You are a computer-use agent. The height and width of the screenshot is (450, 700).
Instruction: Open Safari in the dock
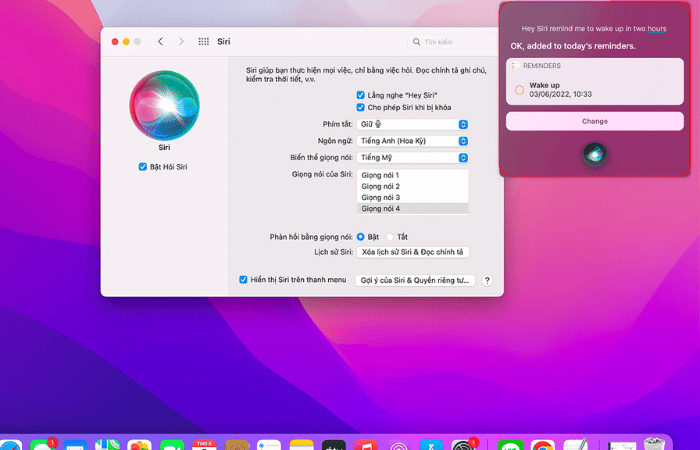[x=10, y=445]
